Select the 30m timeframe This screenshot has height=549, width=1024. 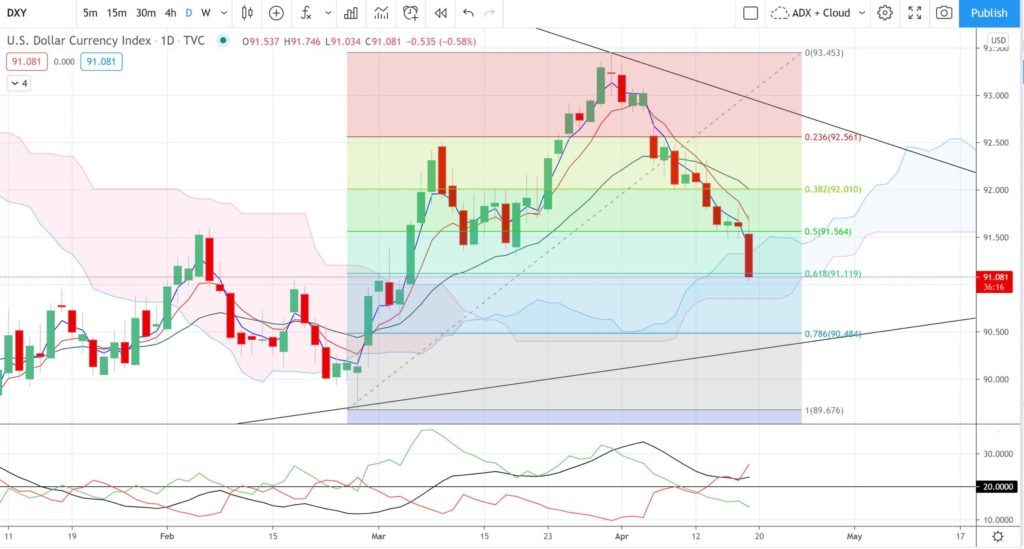(x=146, y=13)
